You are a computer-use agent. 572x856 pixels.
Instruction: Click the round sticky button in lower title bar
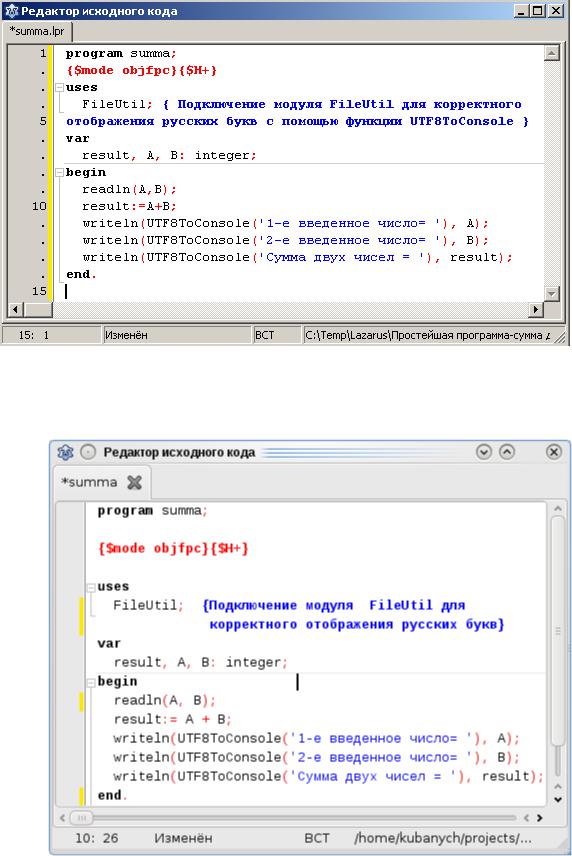pos(88,452)
